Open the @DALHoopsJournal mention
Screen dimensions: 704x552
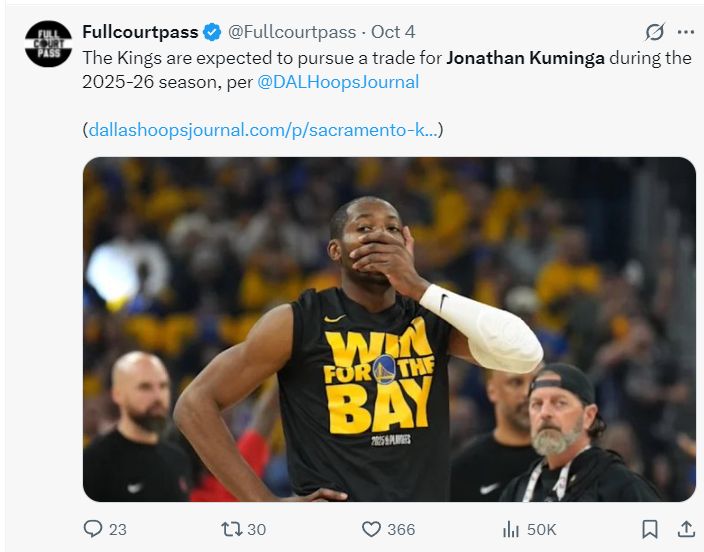tap(339, 82)
